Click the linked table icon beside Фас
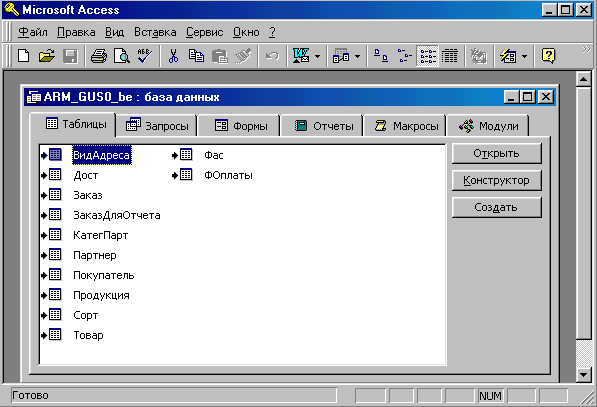The height and width of the screenshot is (407, 597). [182, 155]
